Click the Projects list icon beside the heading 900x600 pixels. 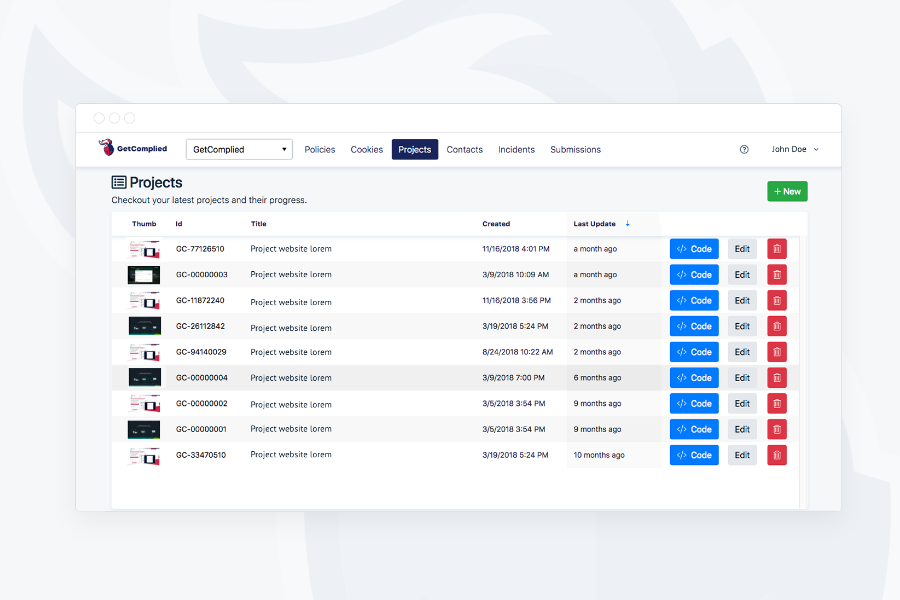pyautogui.click(x=119, y=182)
